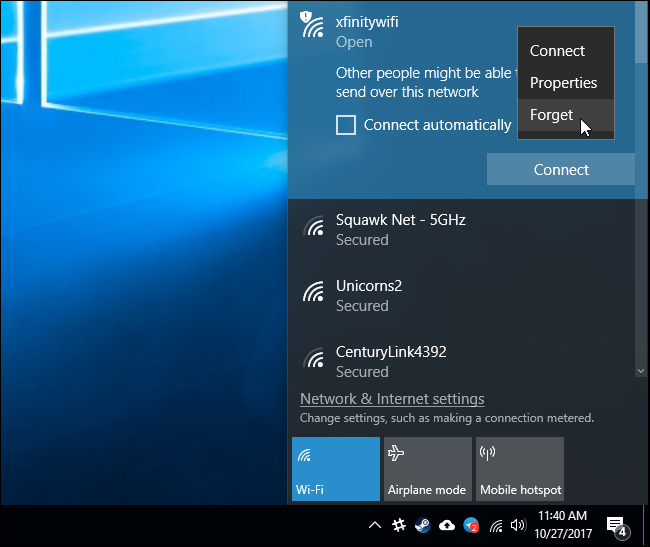
Task: Choose Forget from the context menu
Action: (552, 115)
